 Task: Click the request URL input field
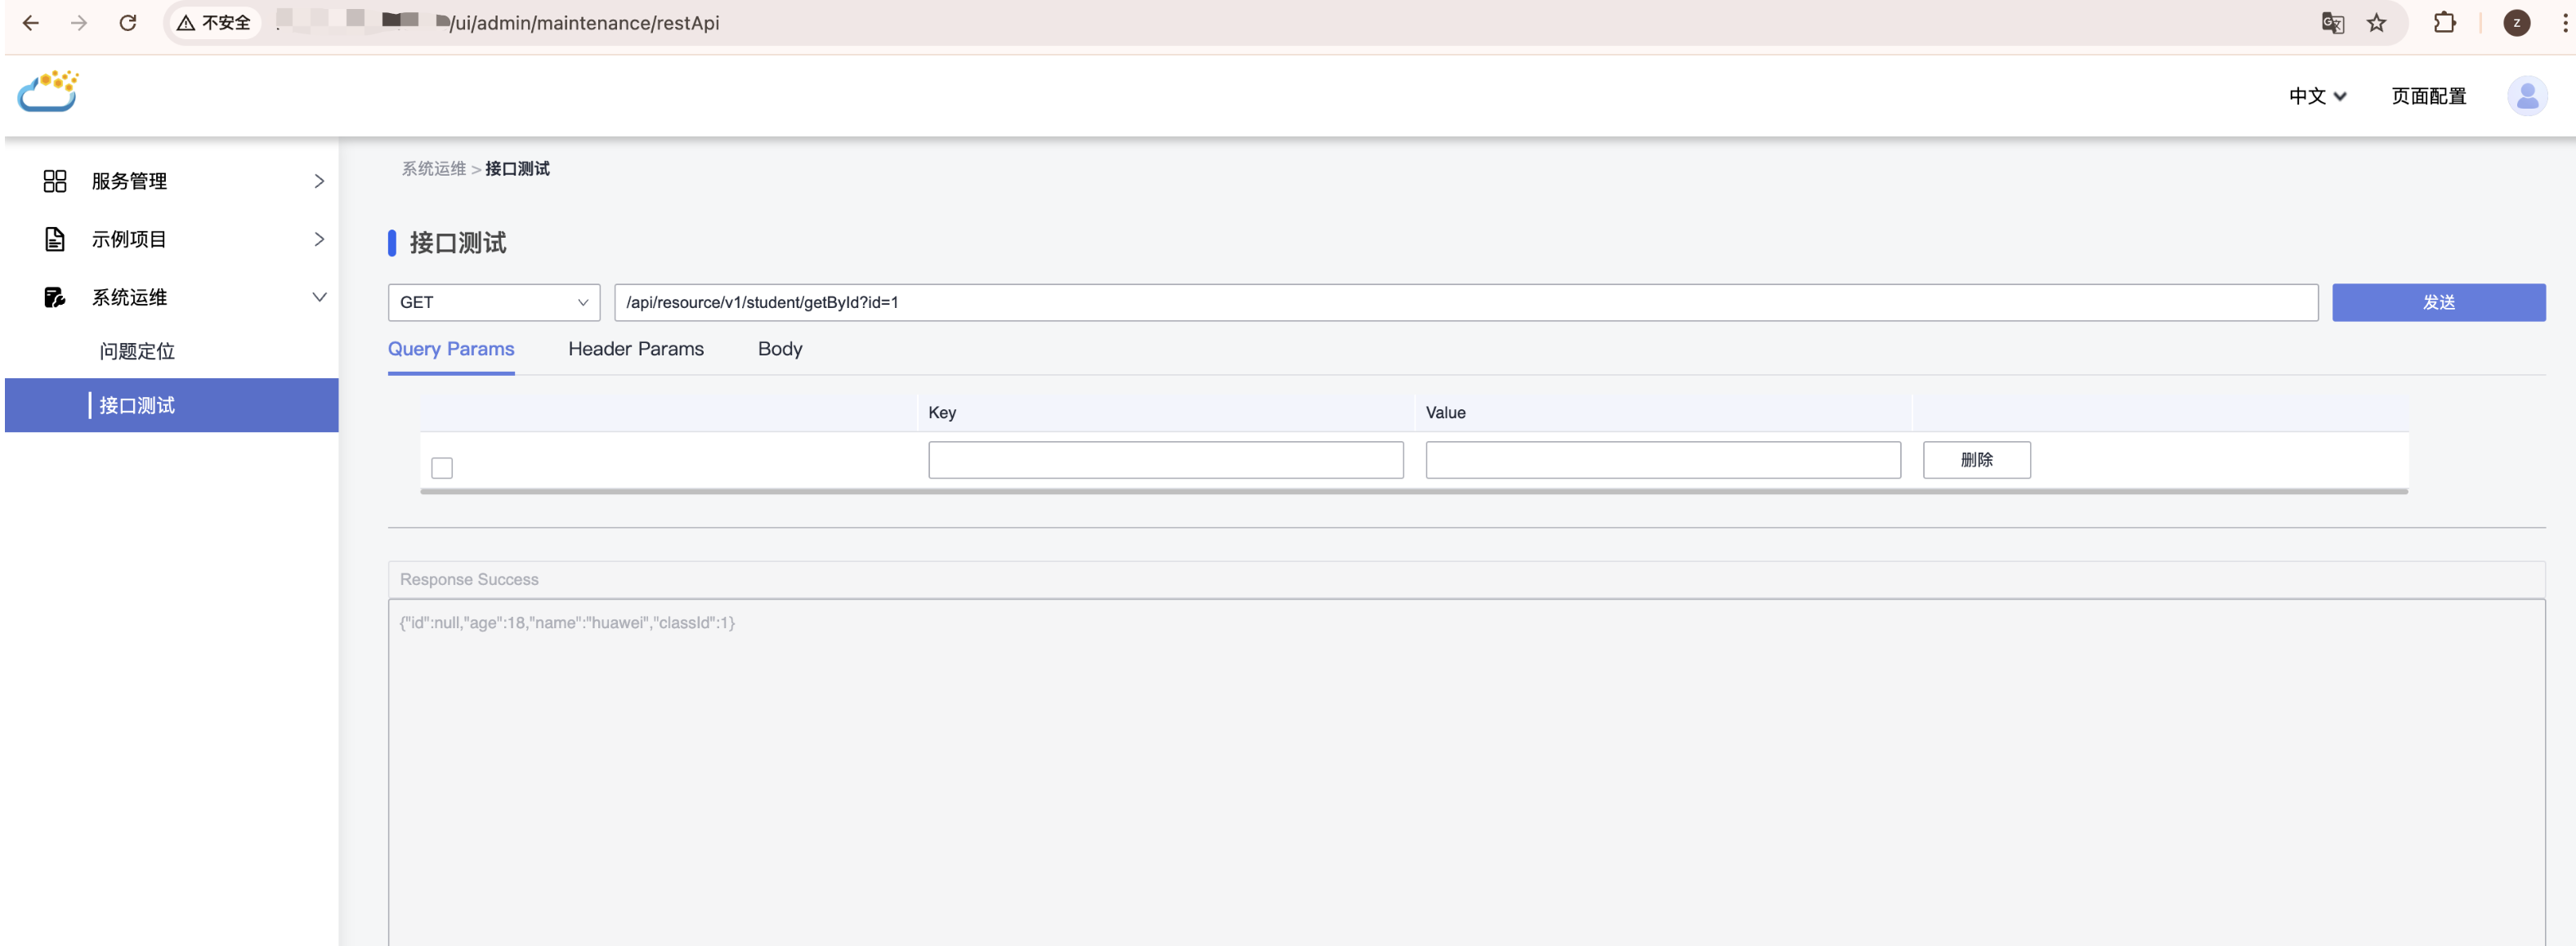(1465, 302)
